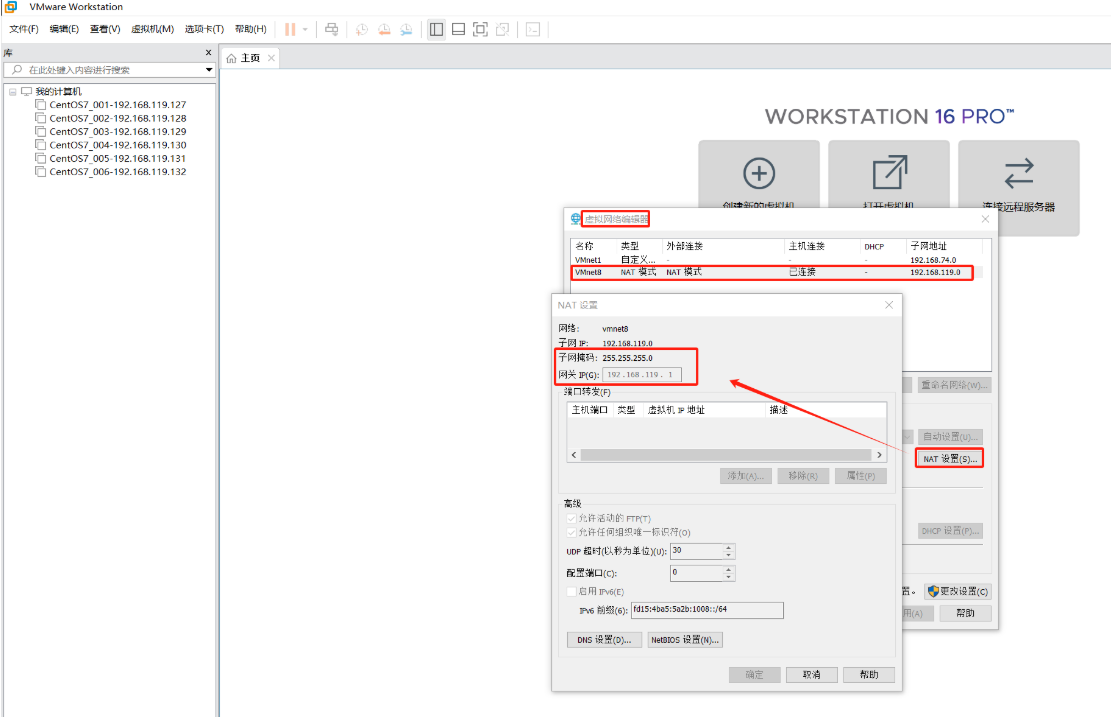Image resolution: width=1114 pixels, height=720 pixels.
Task: Open NetBIOS 设置(N)... button
Action: 686,640
